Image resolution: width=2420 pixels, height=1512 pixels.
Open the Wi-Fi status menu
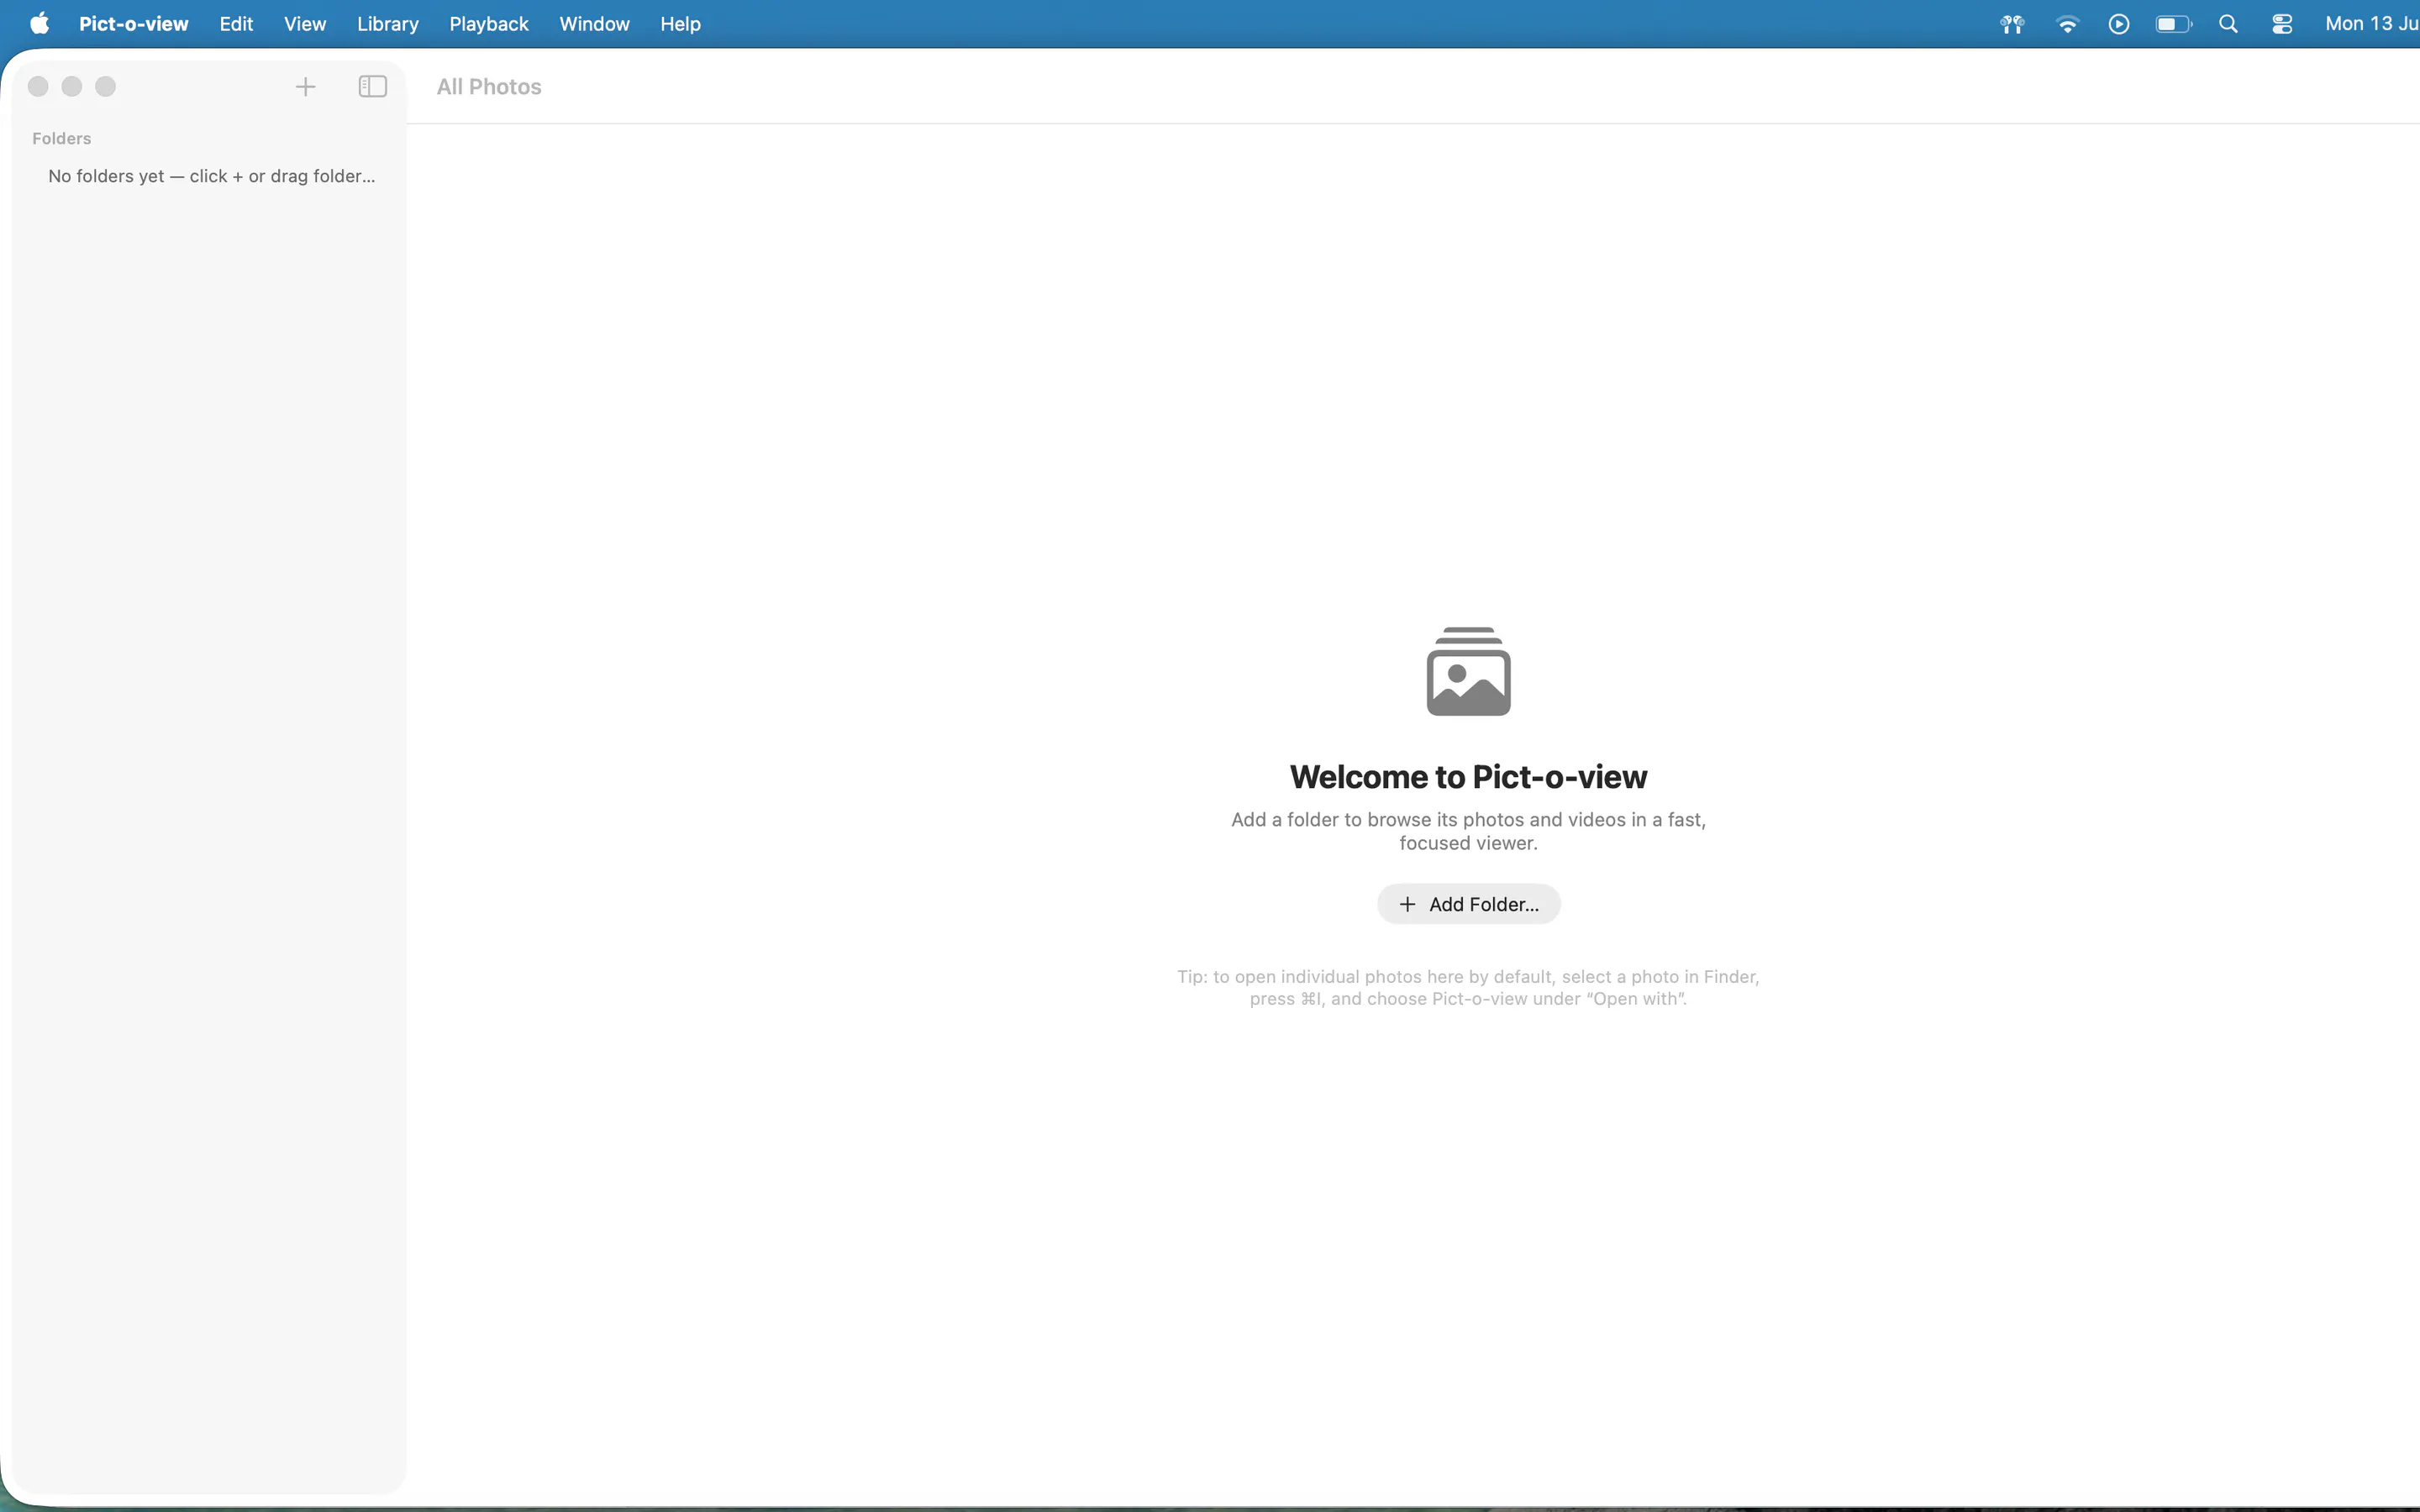coord(2067,24)
